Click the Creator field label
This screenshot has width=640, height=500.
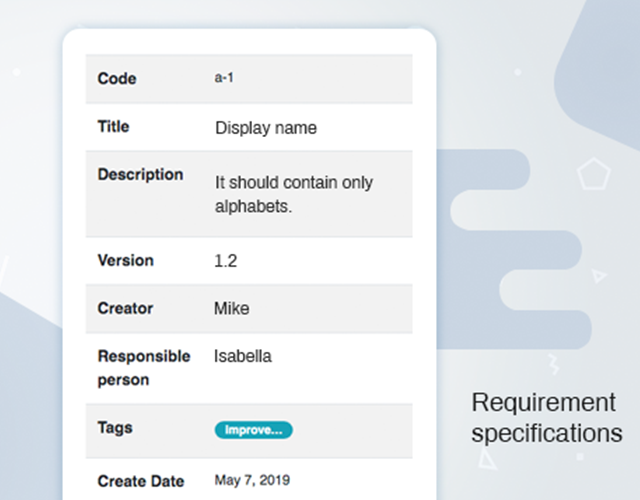pyautogui.click(x=125, y=308)
